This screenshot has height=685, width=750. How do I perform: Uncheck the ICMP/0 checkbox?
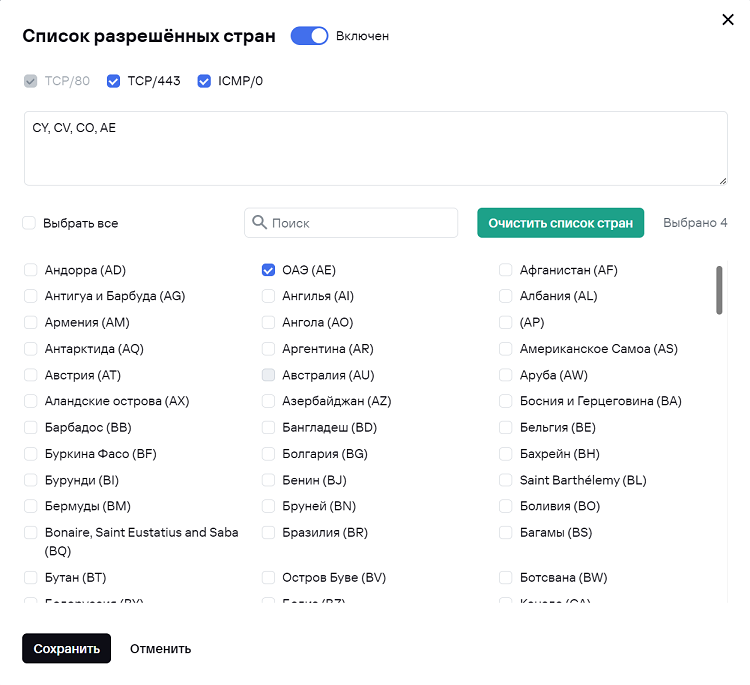205,81
